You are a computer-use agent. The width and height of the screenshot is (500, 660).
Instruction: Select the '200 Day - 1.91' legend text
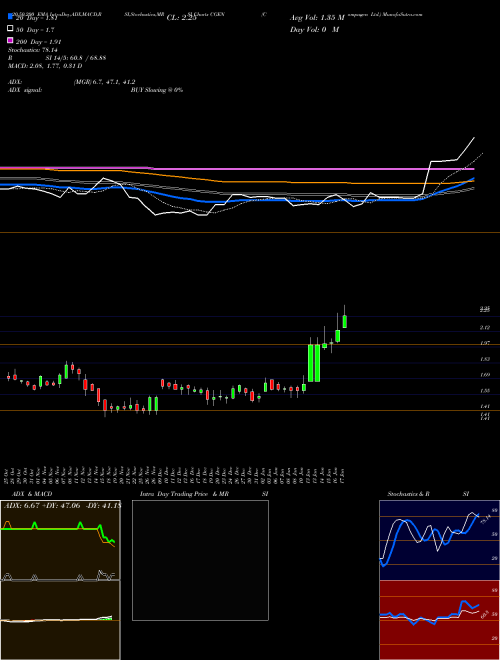coord(39,42)
